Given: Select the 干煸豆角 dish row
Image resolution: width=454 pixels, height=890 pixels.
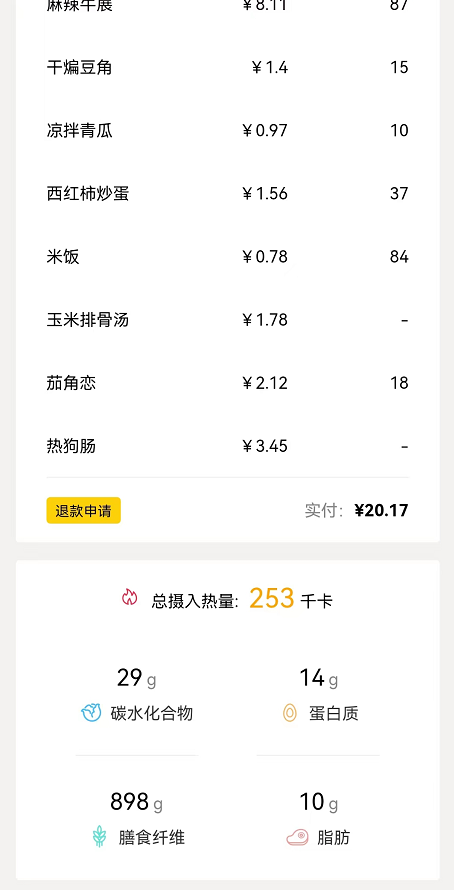Looking at the screenshot, I should (x=228, y=68).
